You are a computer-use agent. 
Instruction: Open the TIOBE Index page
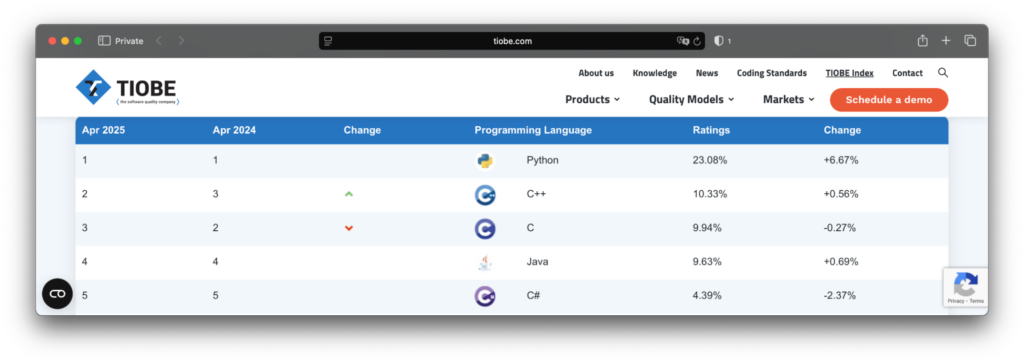850,73
